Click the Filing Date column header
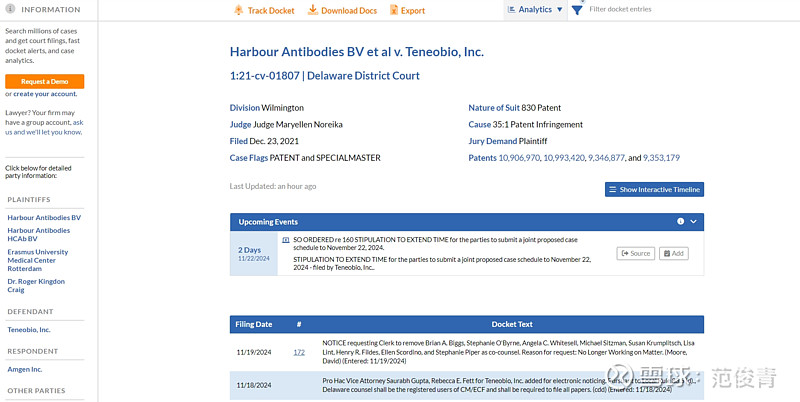The height and width of the screenshot is (402, 800). tap(254, 324)
